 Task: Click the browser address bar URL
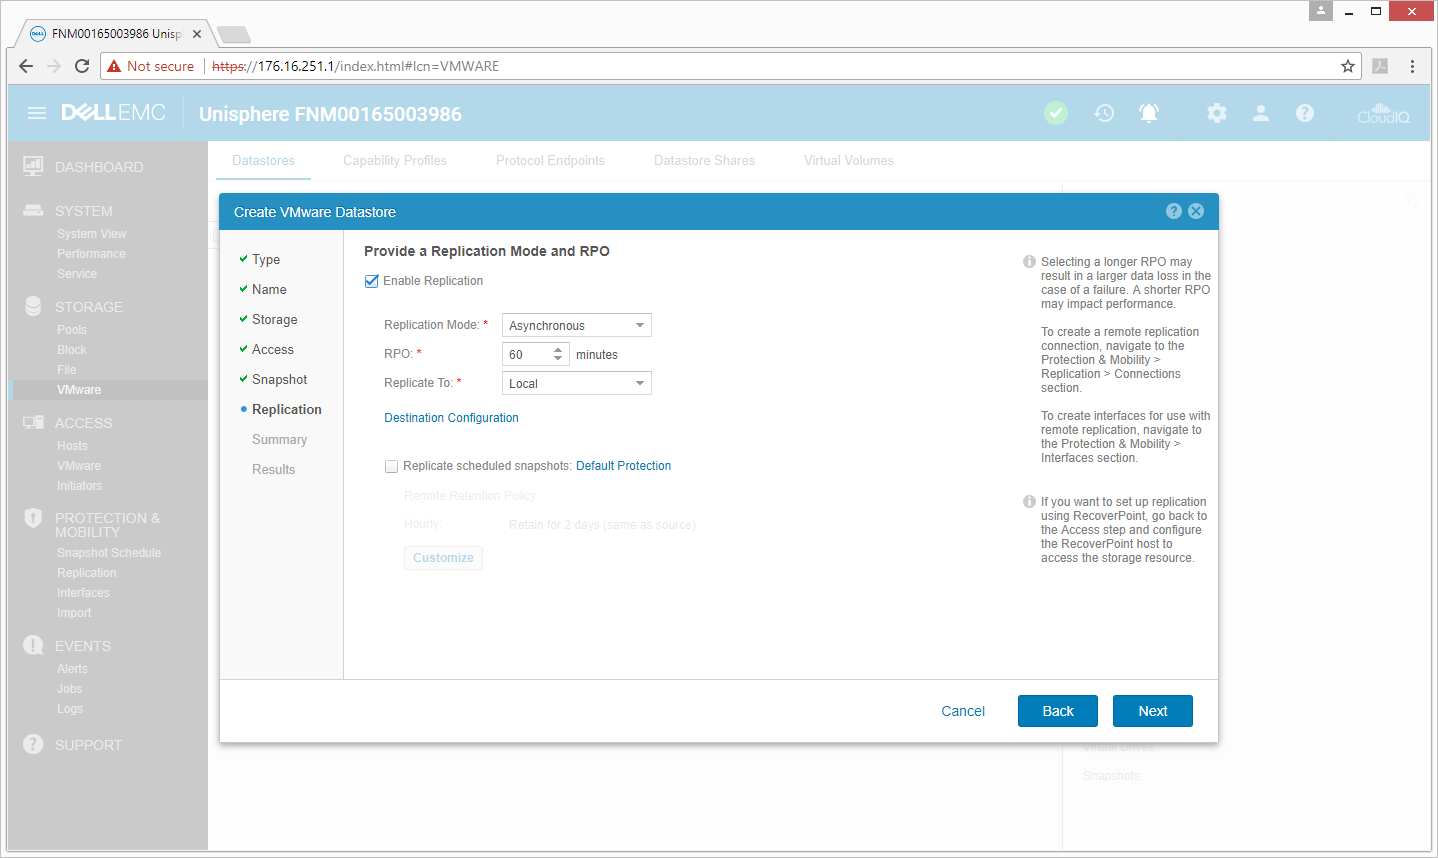click(355, 66)
